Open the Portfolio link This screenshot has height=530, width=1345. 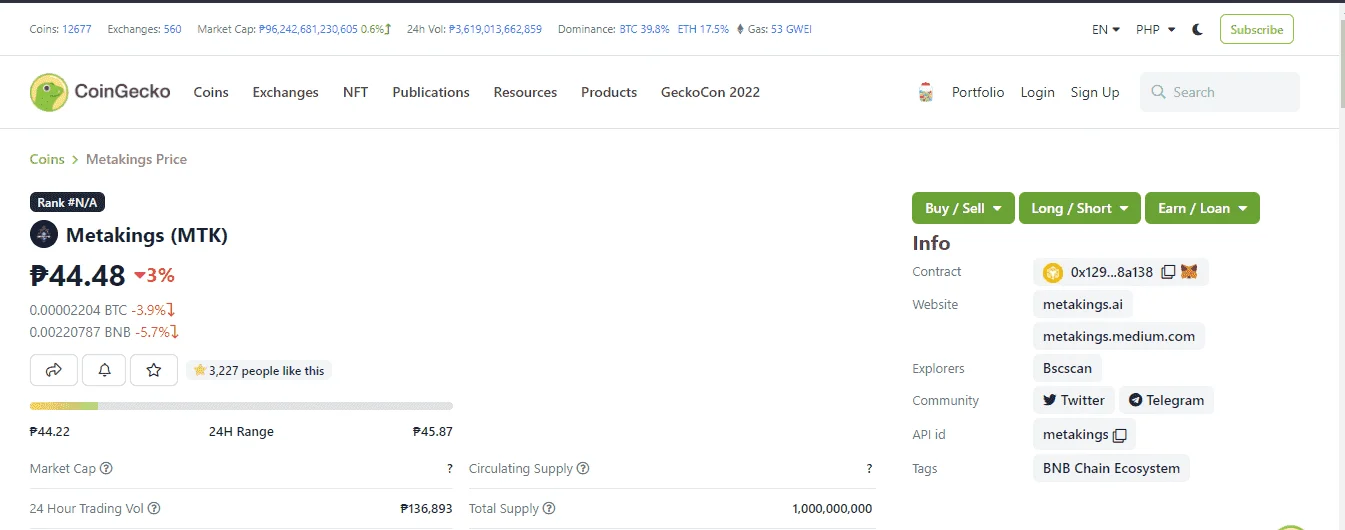(978, 92)
